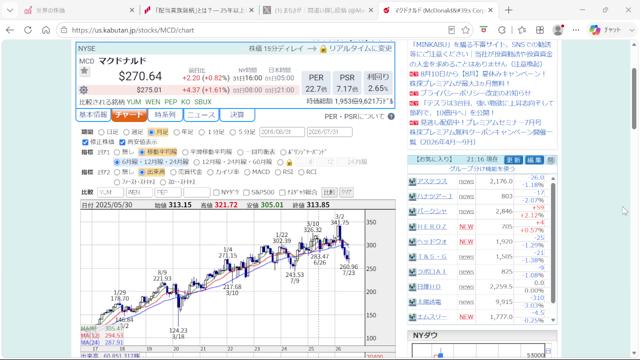Refresh the browser page

coord(28,30)
